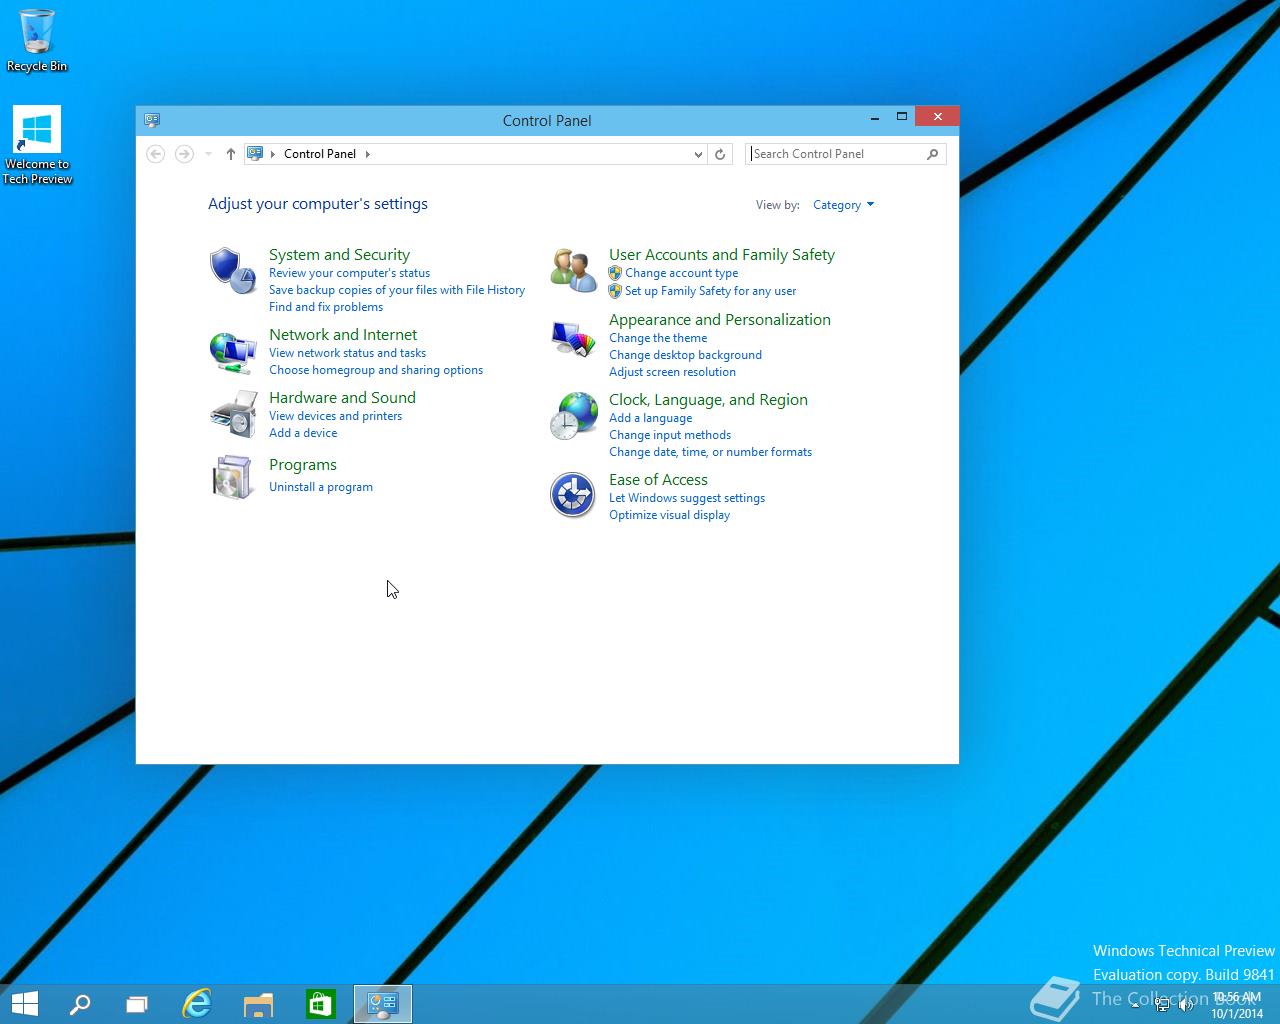Click Choose homegroup and sharing options
This screenshot has width=1280, height=1024.
[x=376, y=370]
